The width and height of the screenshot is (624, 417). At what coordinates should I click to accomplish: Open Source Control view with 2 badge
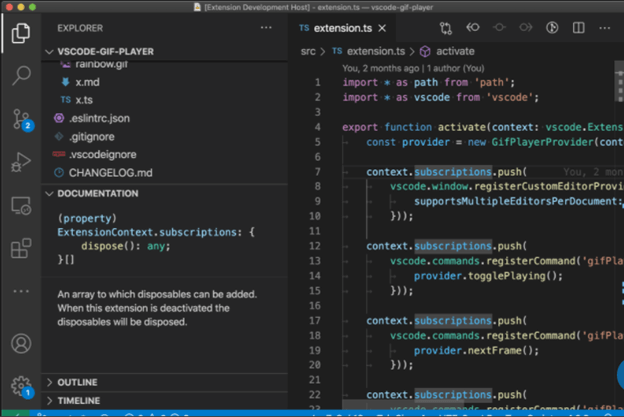tap(22, 119)
